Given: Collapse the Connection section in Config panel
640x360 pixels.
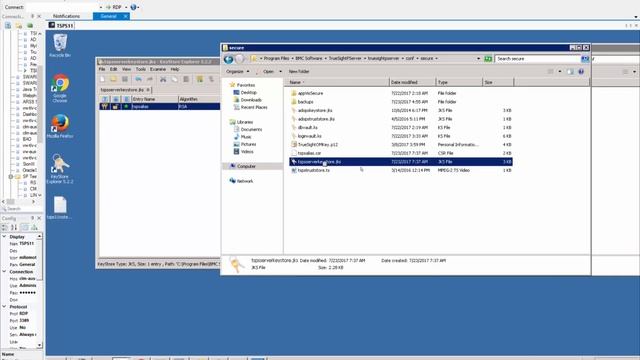Looking at the screenshot, I should click(4, 271).
